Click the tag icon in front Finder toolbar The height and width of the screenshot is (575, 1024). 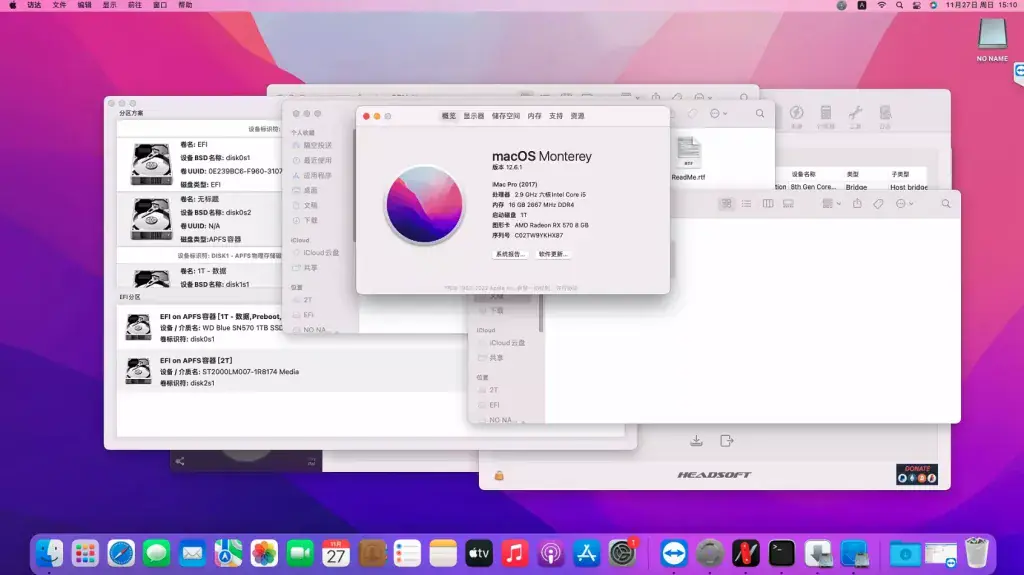click(878, 204)
